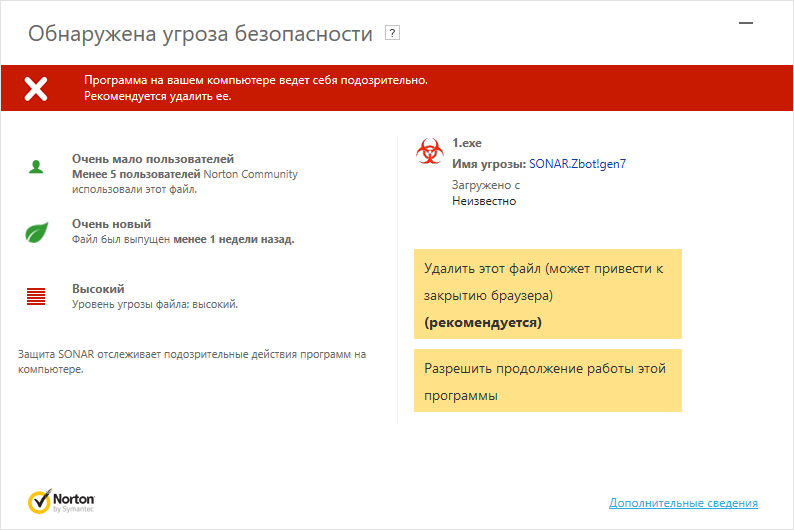794x530 pixels.
Task: Click the 1.exe file name
Action: coord(467,143)
